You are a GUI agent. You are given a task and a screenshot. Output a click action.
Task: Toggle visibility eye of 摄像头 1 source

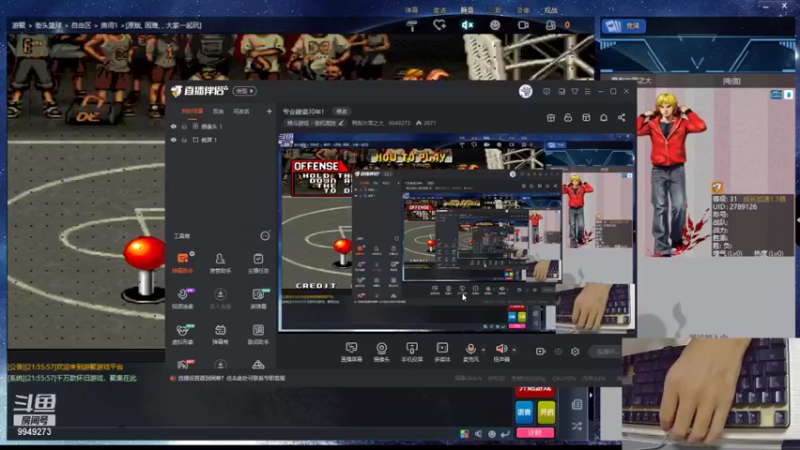(173, 127)
